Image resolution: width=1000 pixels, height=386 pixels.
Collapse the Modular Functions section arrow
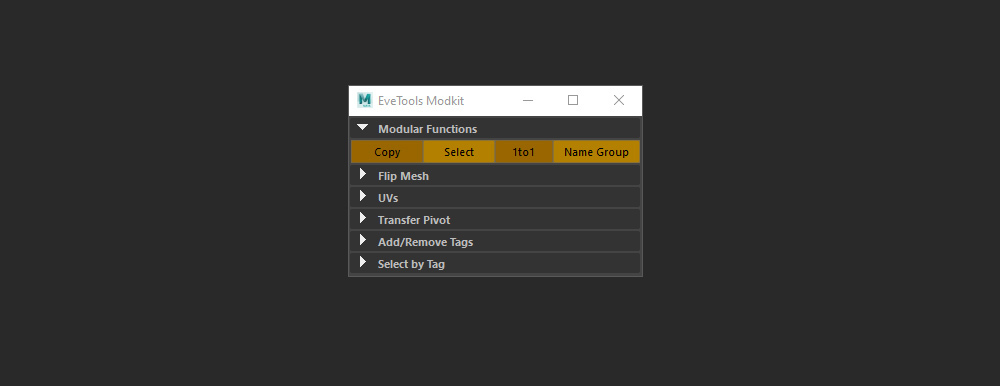(x=363, y=128)
